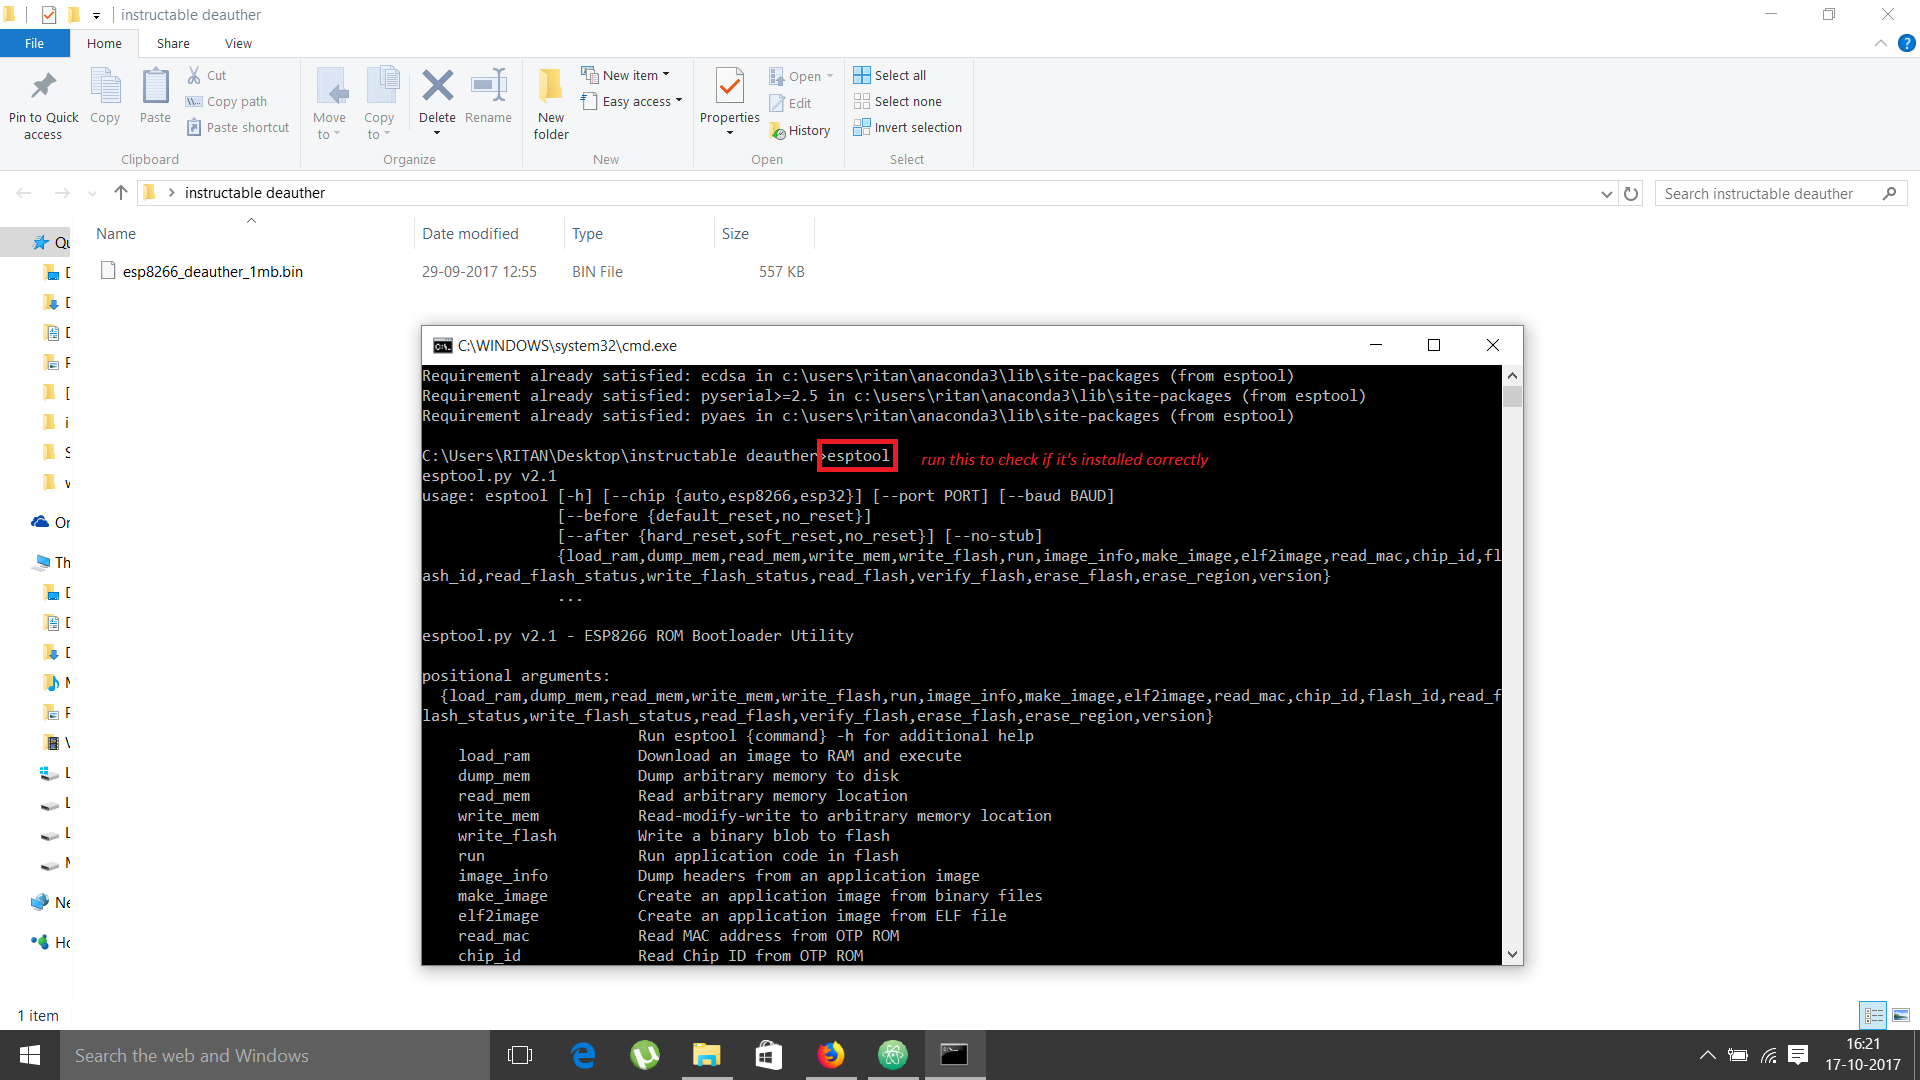Screen dimensions: 1920x1080
Task: Open the Quick Access Toolbar customize dropdown
Action: (96, 15)
